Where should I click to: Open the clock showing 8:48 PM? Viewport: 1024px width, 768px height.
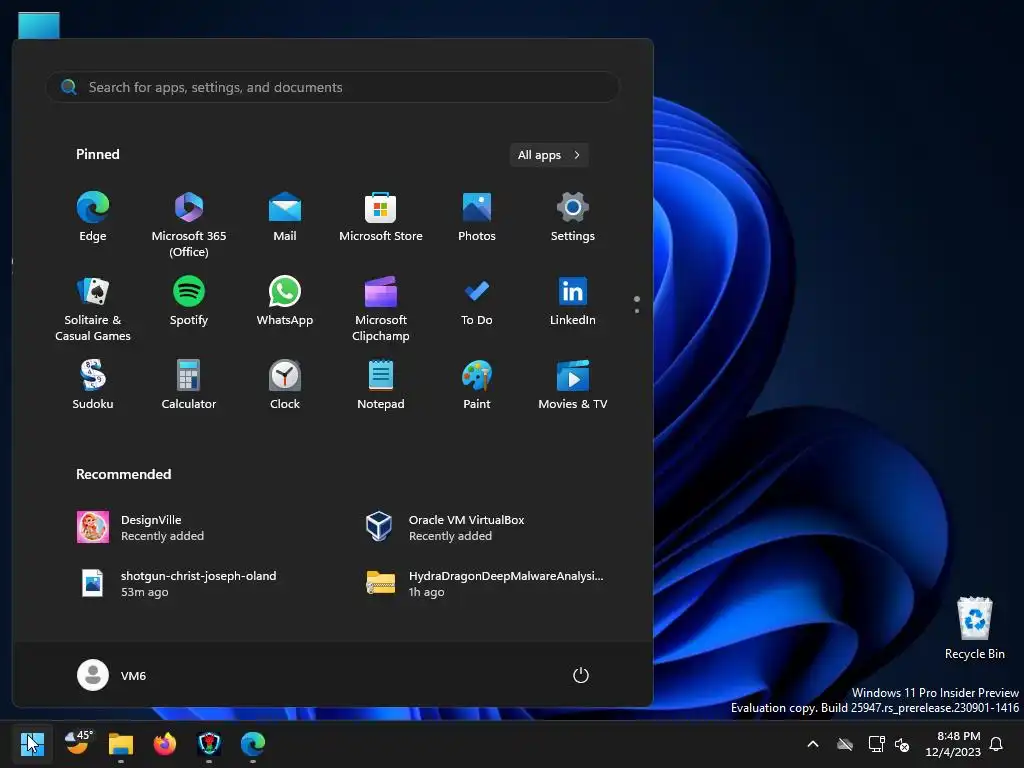953,744
